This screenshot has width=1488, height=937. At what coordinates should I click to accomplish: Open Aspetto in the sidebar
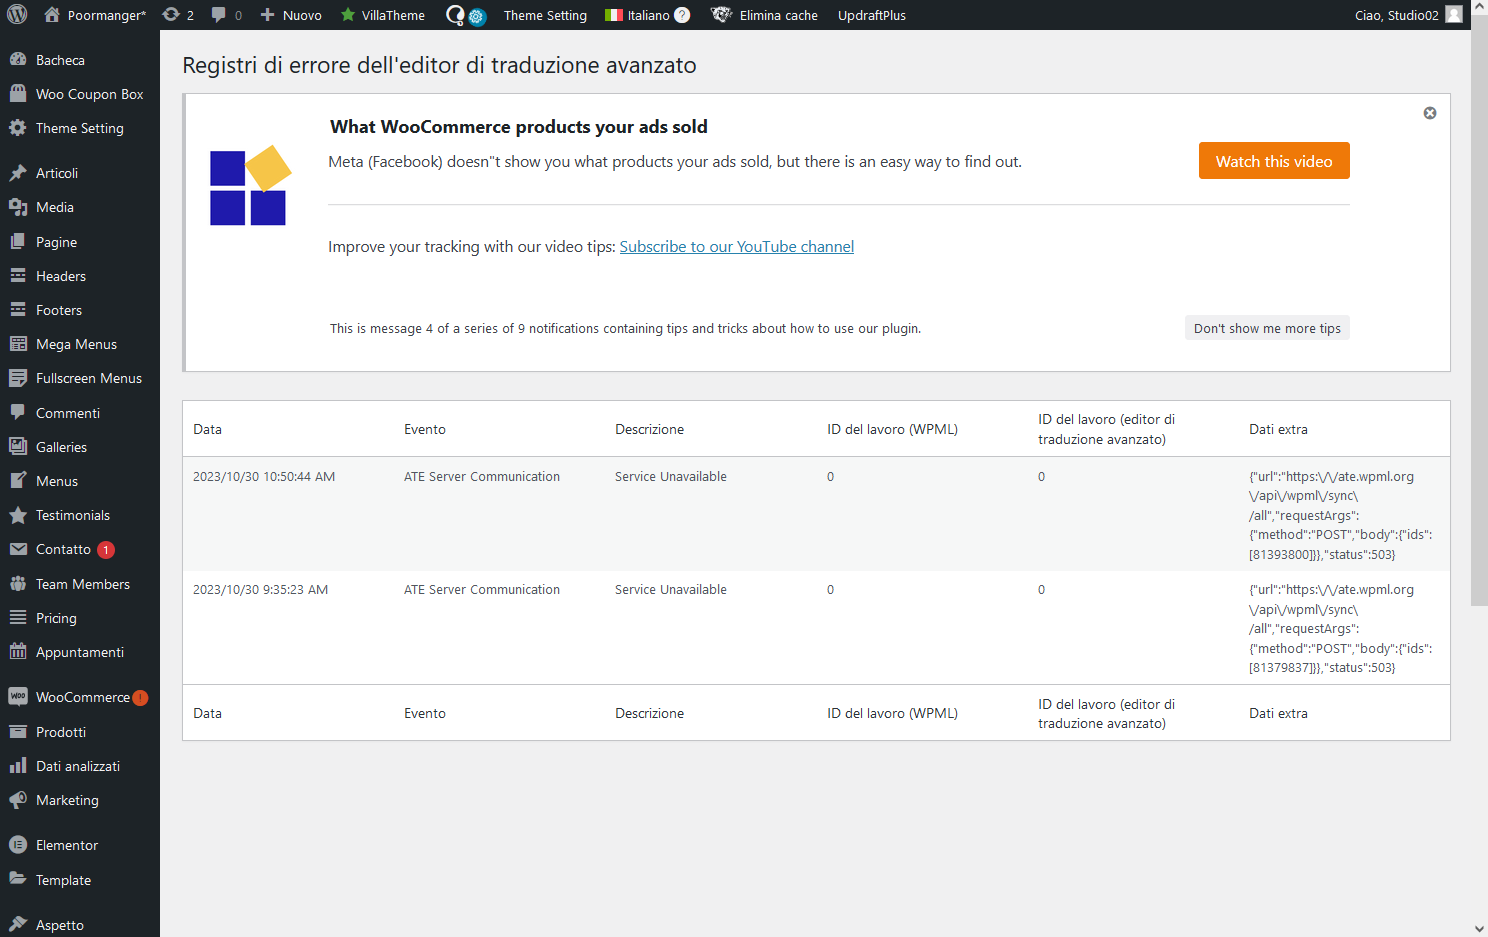pyautogui.click(x=80, y=925)
